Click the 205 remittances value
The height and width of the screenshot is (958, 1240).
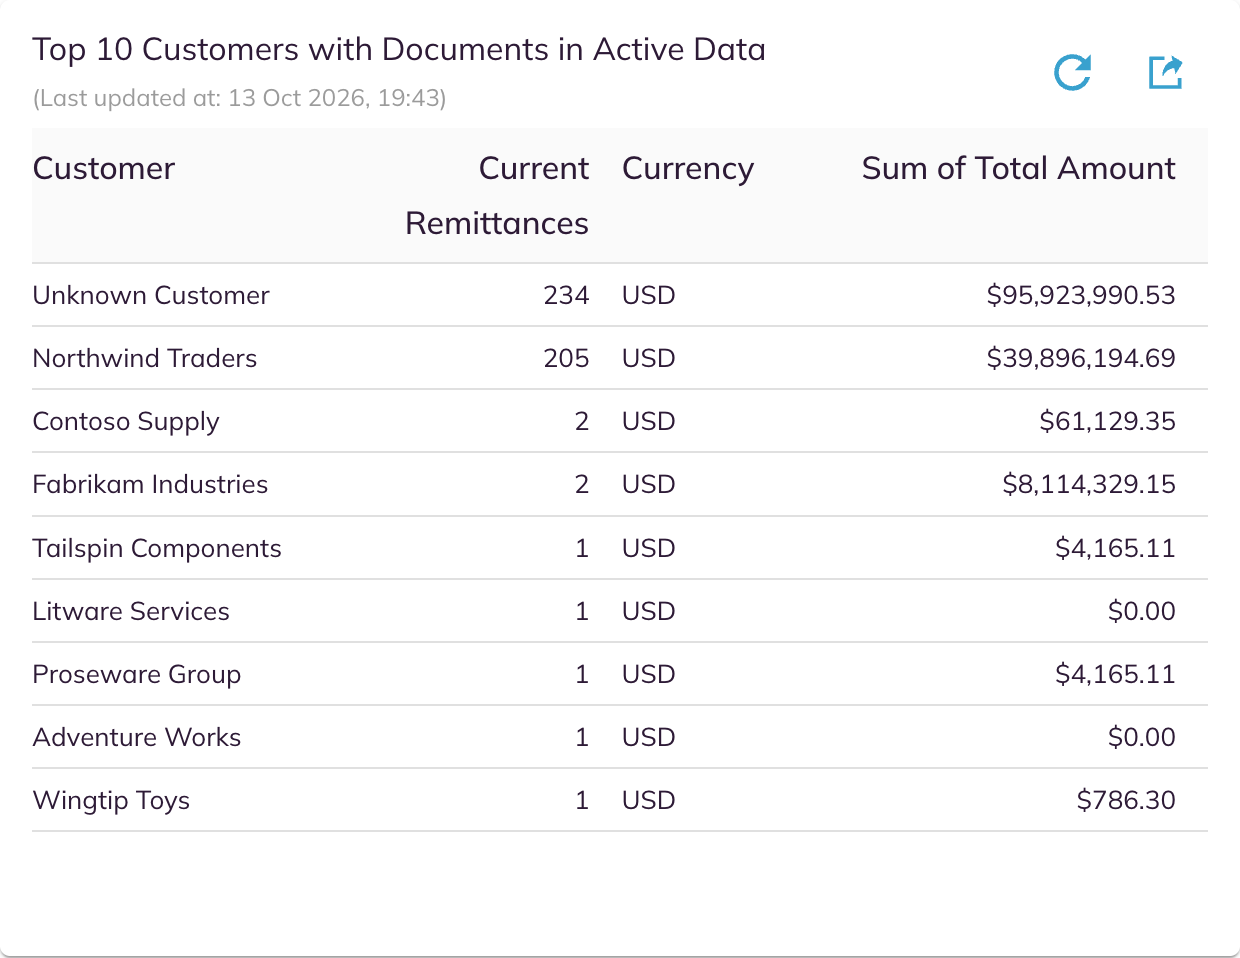pos(566,358)
